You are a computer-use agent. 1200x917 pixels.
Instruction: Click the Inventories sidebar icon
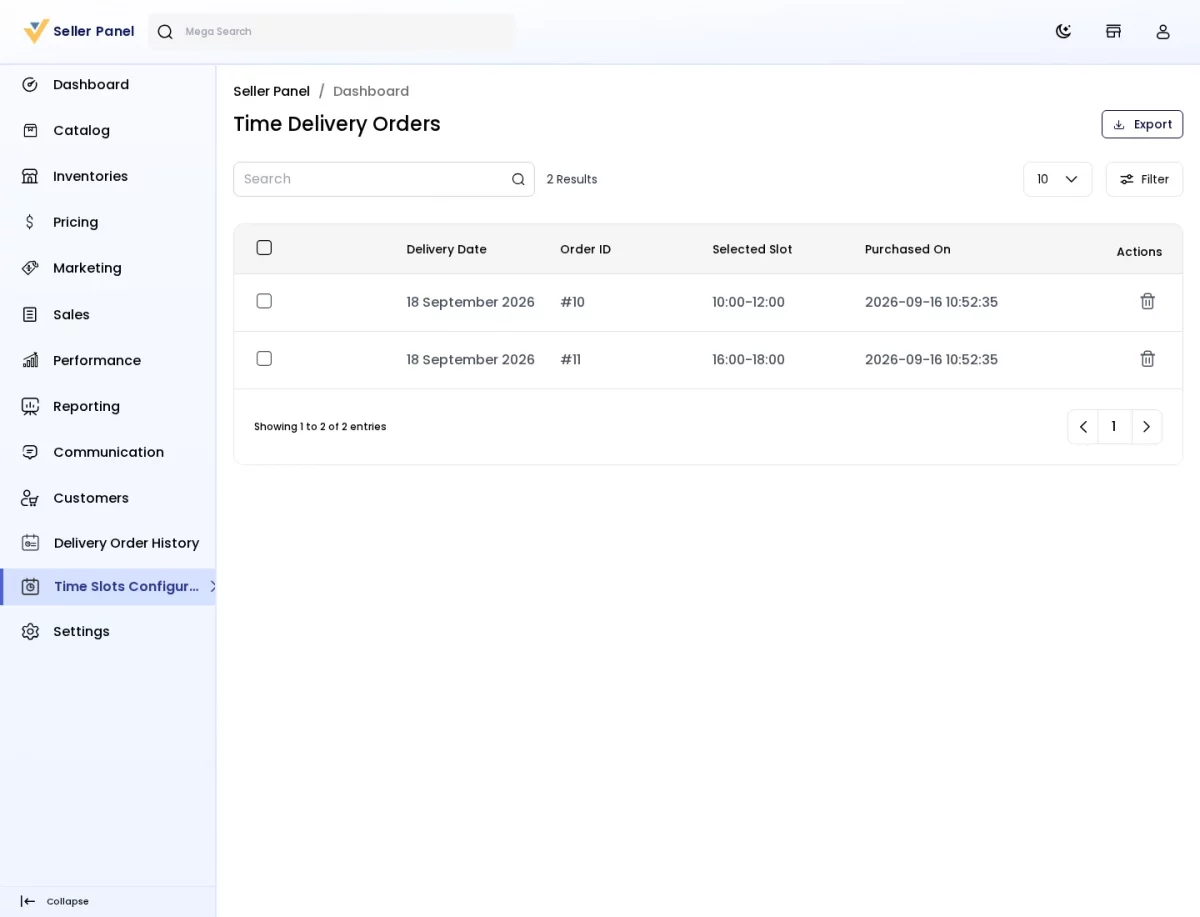[x=30, y=177]
